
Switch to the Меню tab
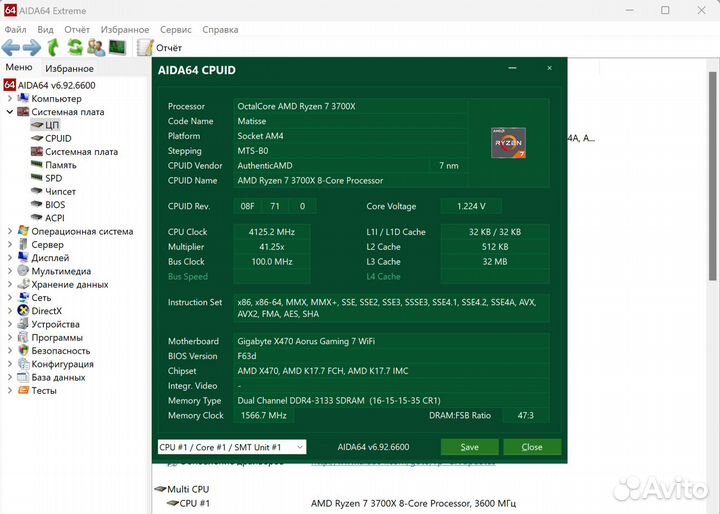tap(19, 67)
